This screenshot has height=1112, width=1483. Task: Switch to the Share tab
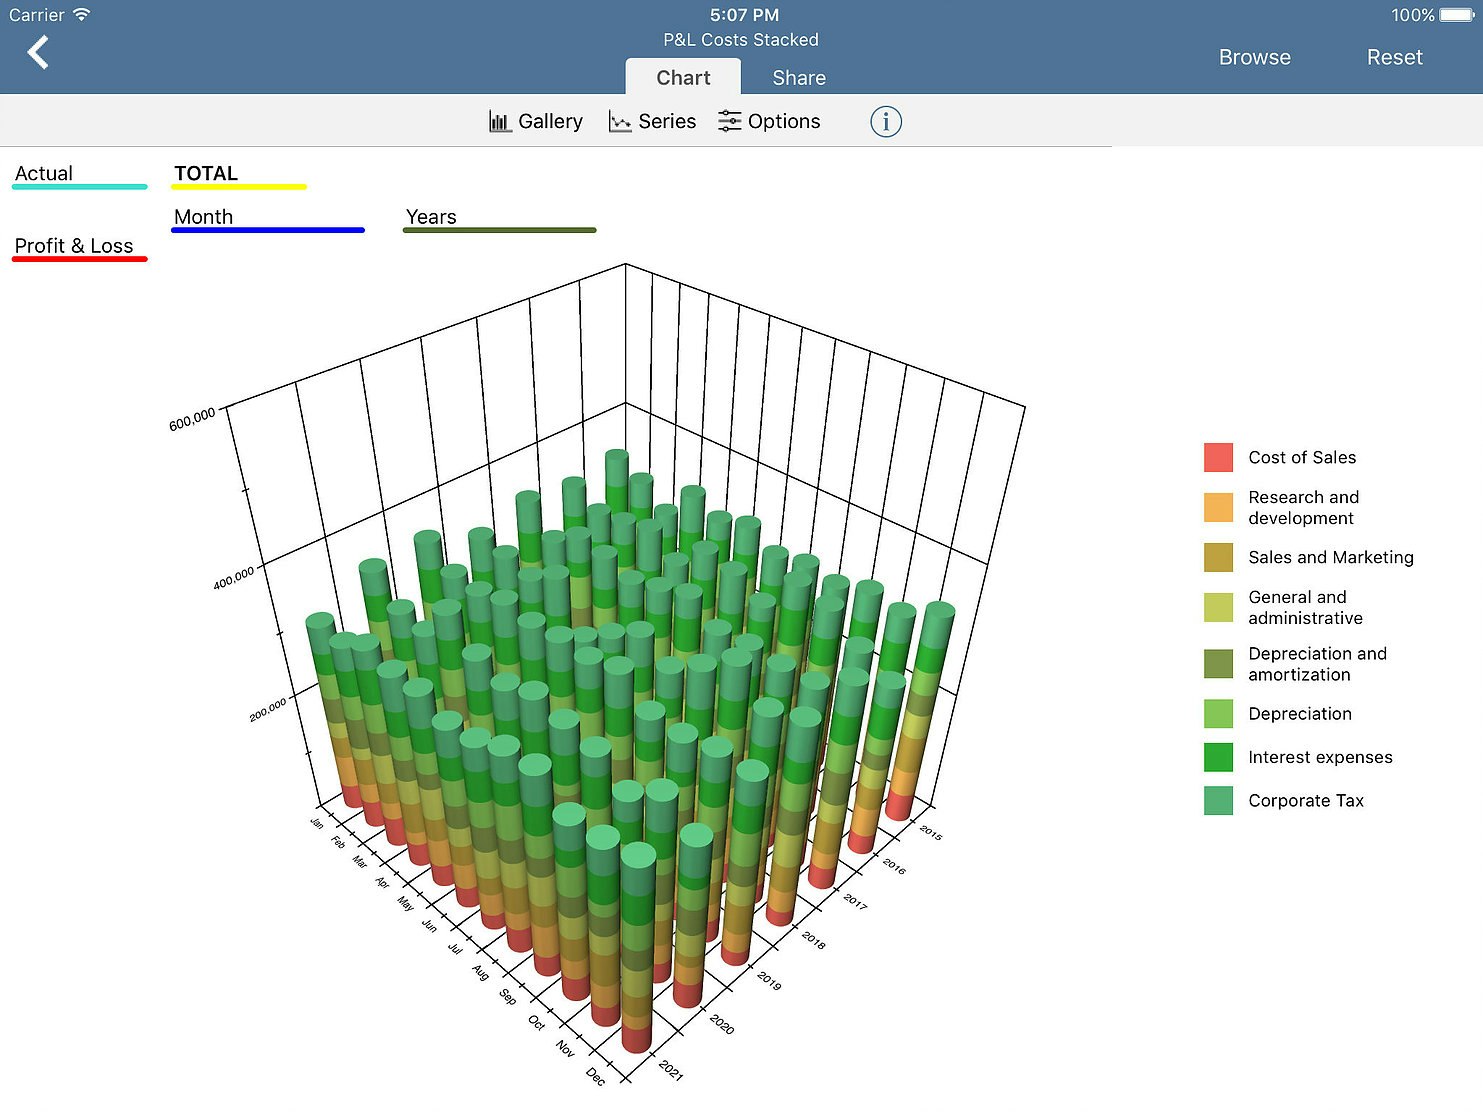coord(799,77)
